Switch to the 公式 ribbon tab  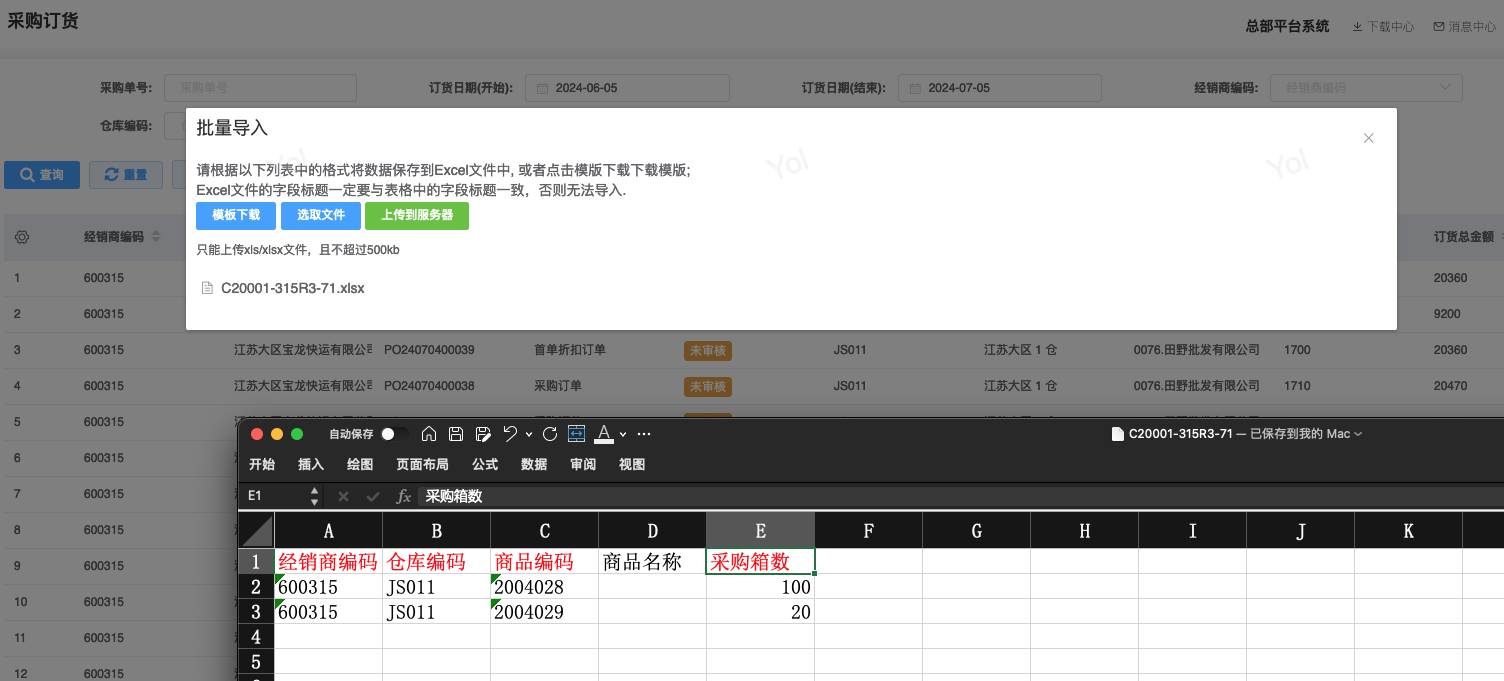485,465
